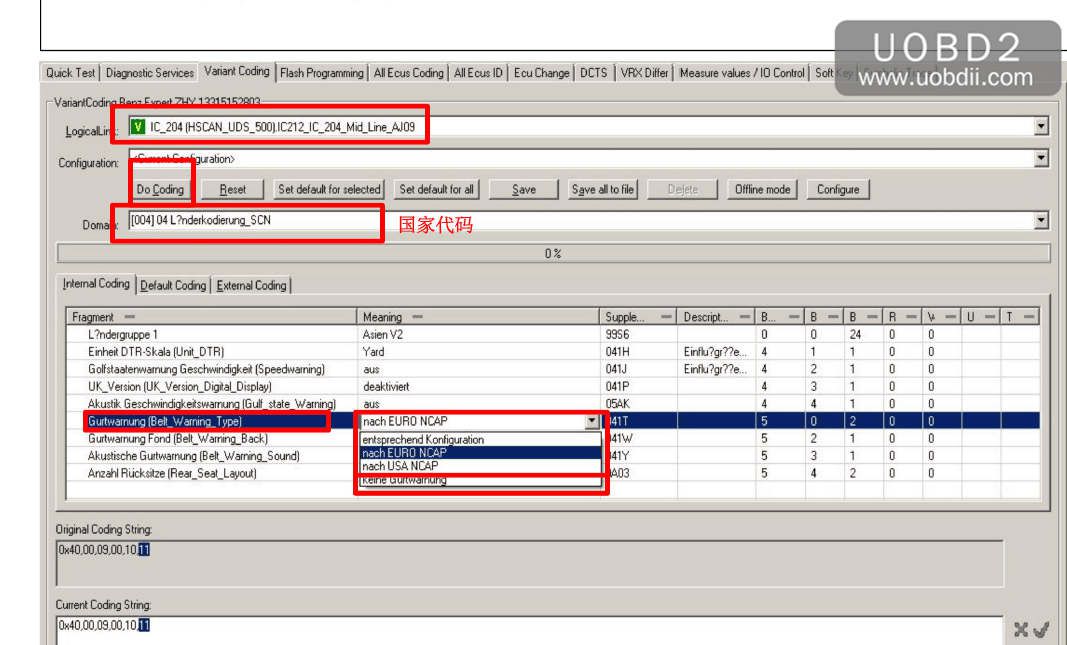Click the Supple... column header filter icon
This screenshot has height=645, width=1067.
point(666,317)
